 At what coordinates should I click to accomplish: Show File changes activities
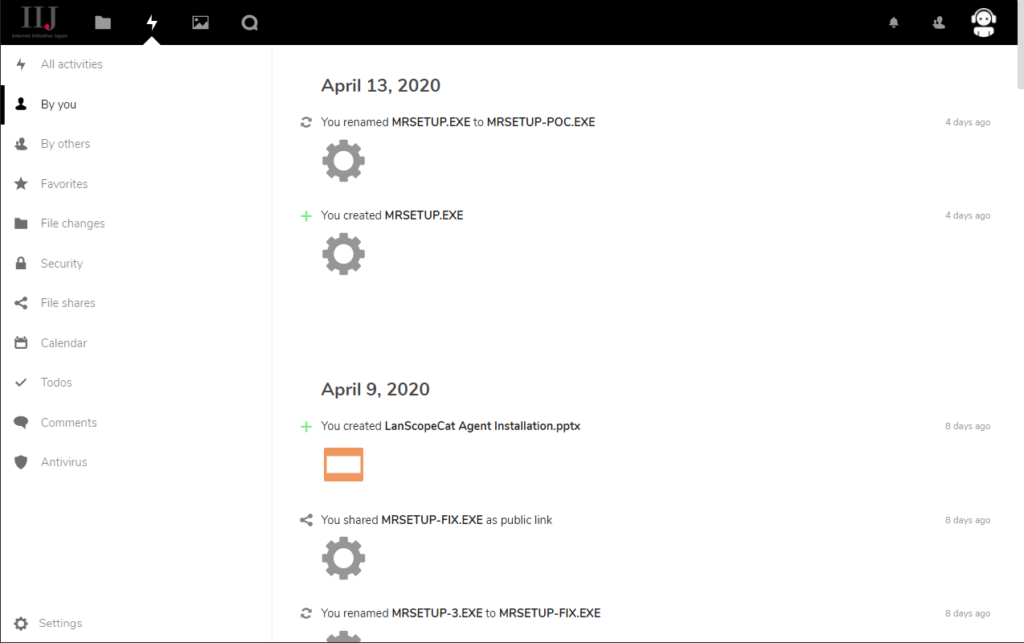point(72,224)
